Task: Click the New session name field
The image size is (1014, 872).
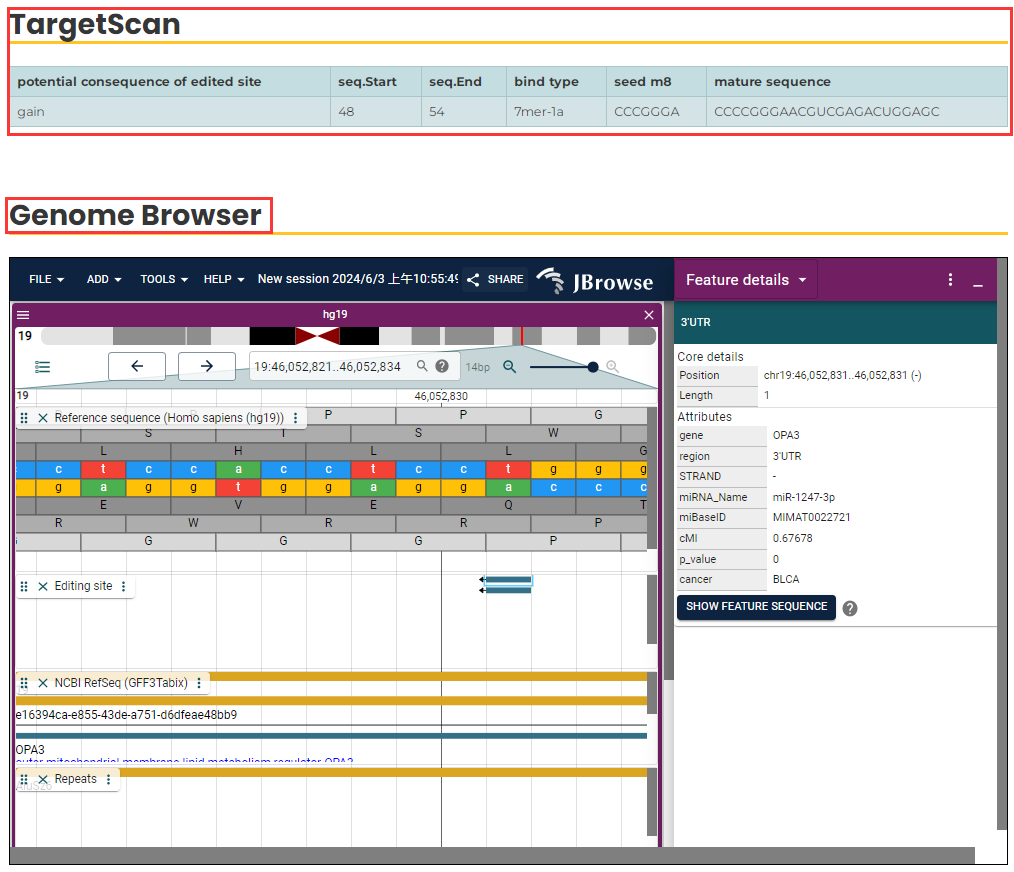Action: coord(358,279)
